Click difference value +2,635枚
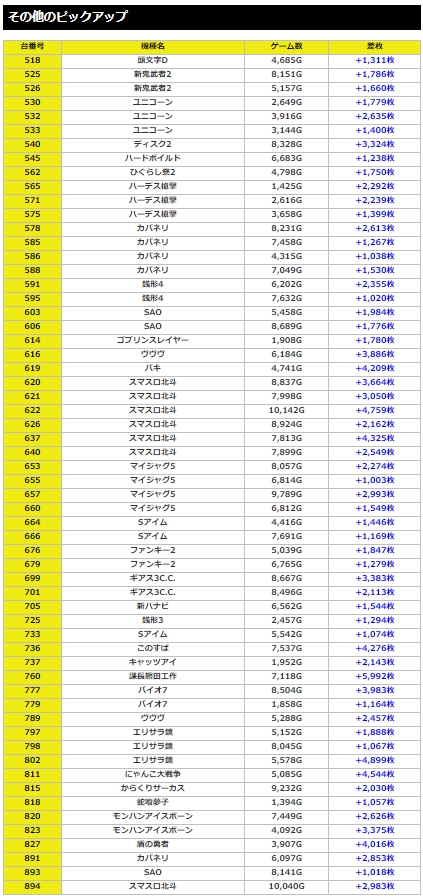Image resolution: width=423 pixels, height=896 pixels. pyautogui.click(x=374, y=116)
